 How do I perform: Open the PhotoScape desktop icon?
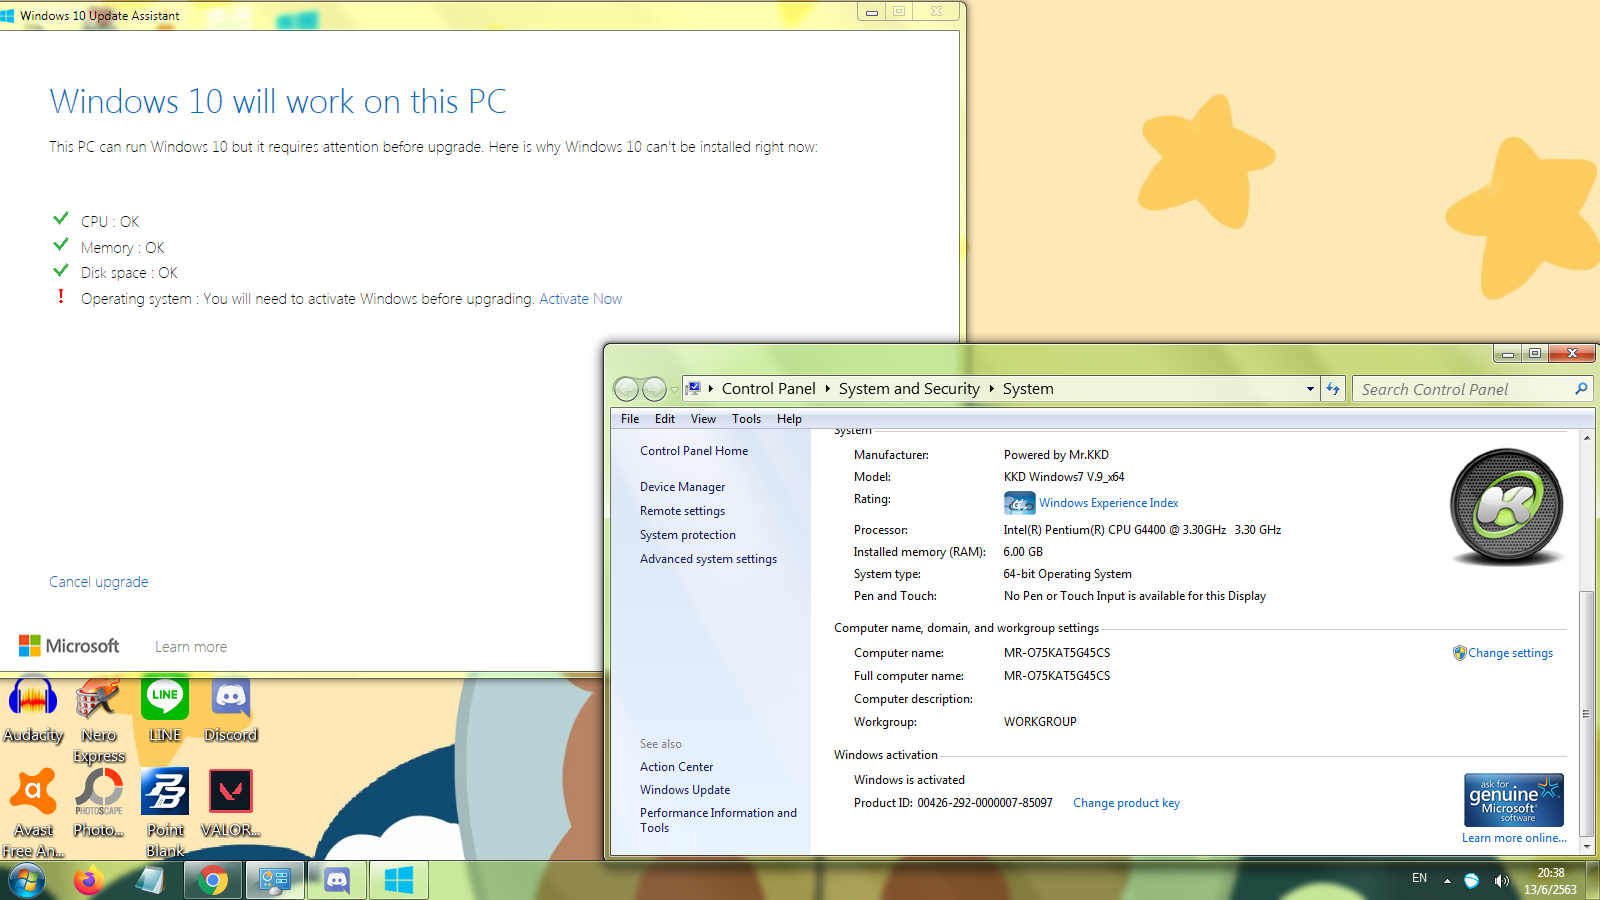click(x=99, y=803)
